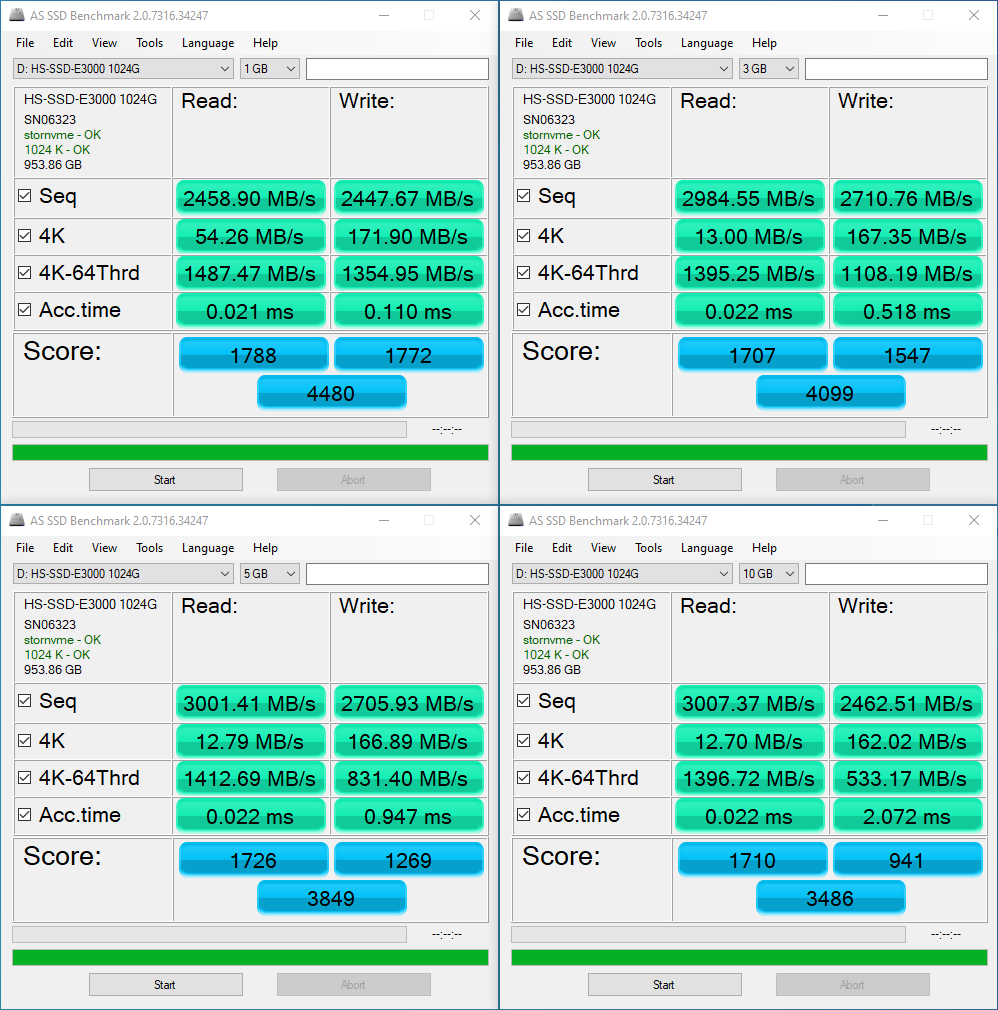Open the drive selector in the 1 GB window
The image size is (998, 1010).
point(123,69)
